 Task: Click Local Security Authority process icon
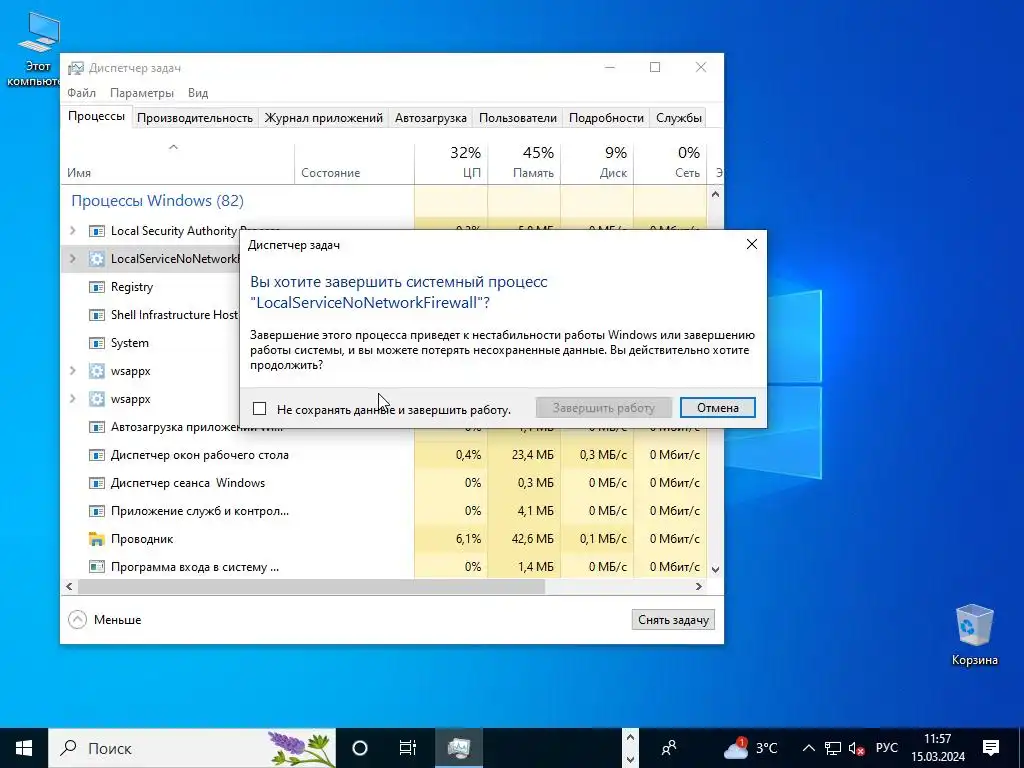(x=97, y=231)
